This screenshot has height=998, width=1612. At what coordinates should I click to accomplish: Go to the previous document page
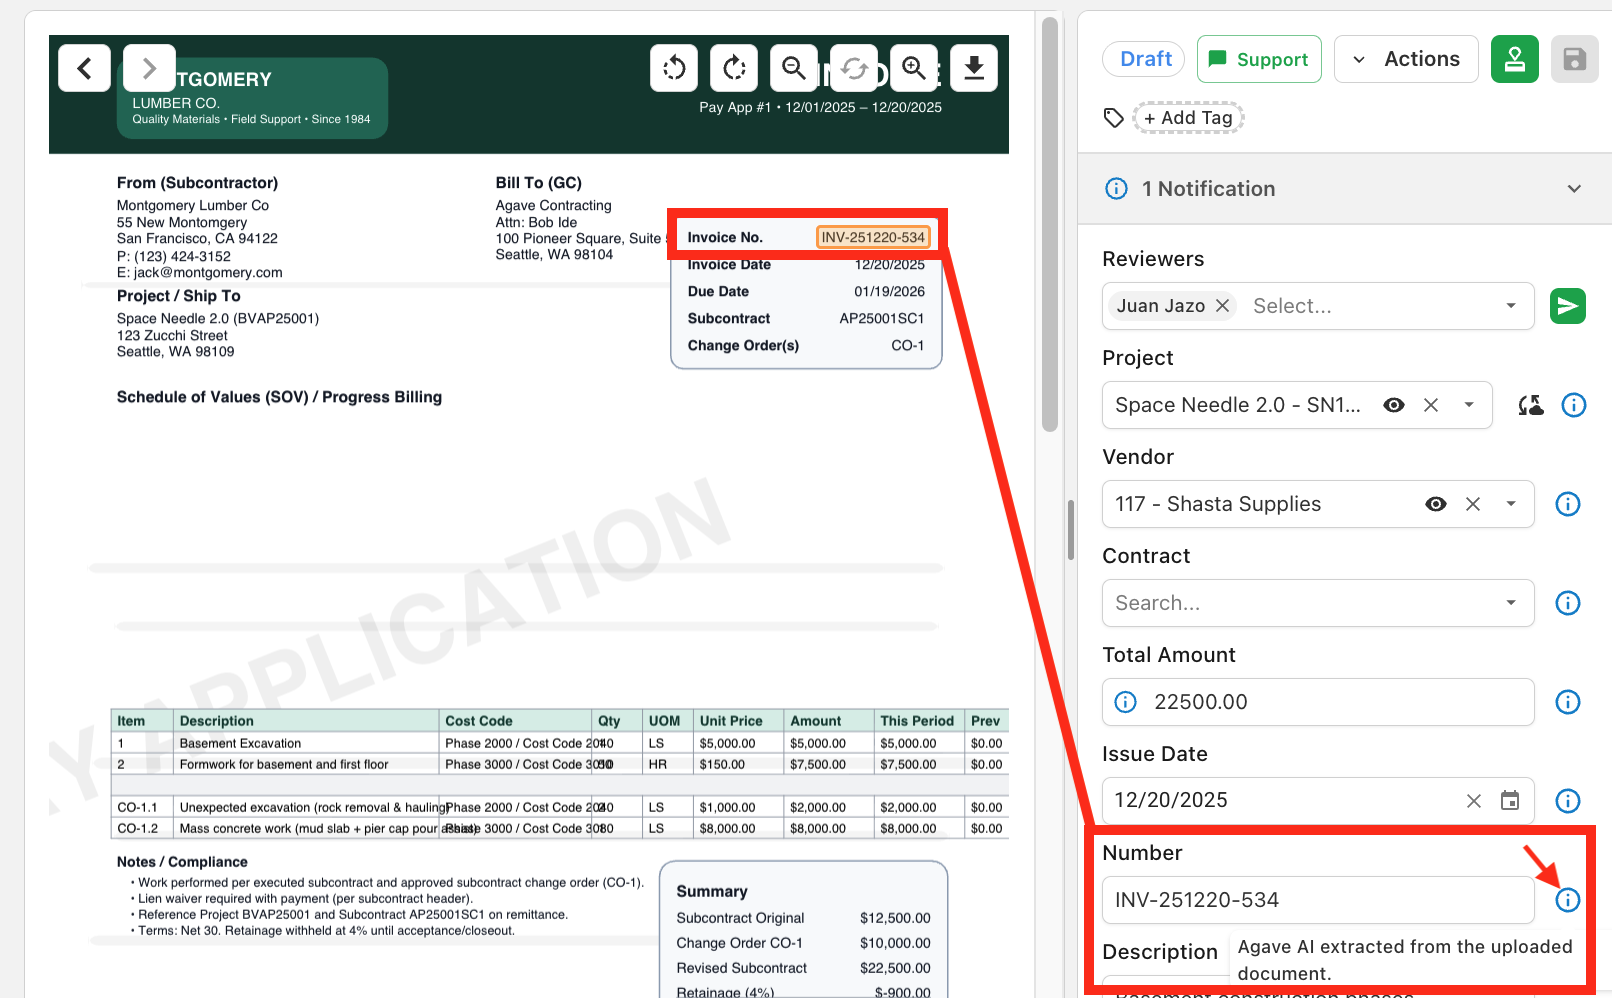[84, 68]
